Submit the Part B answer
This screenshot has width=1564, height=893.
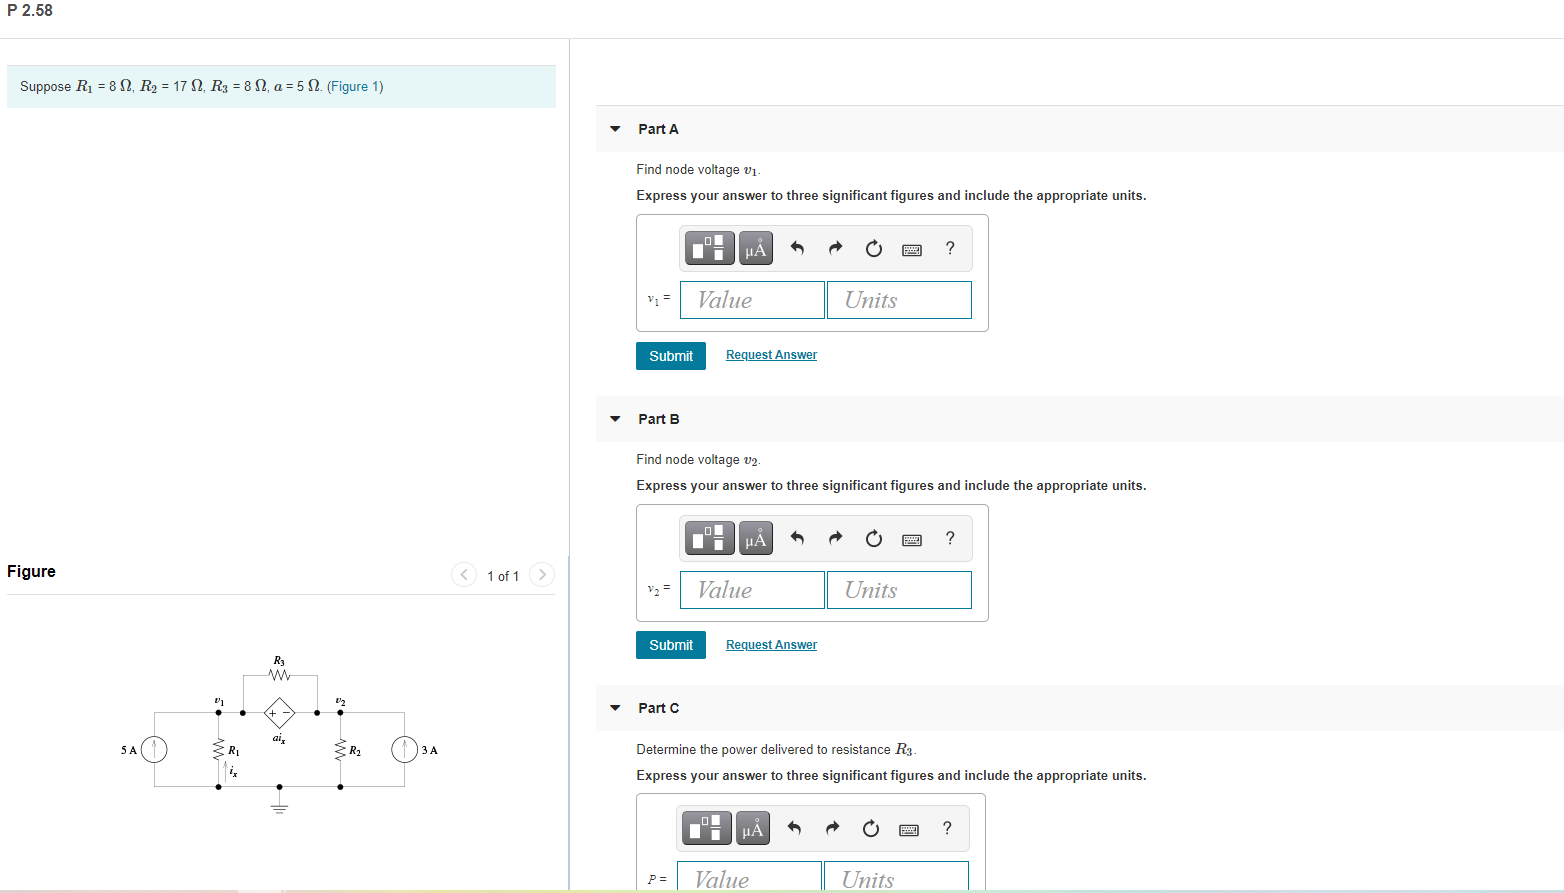(x=671, y=645)
